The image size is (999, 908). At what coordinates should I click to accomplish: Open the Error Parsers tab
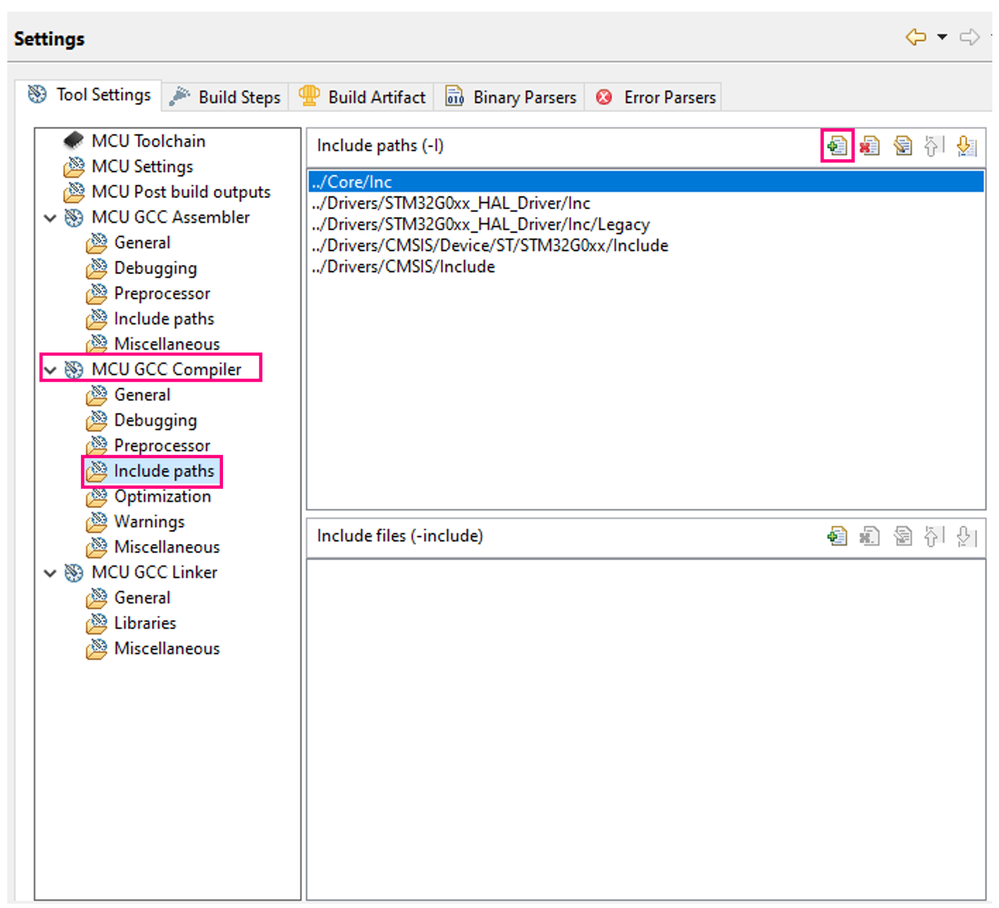[654, 97]
